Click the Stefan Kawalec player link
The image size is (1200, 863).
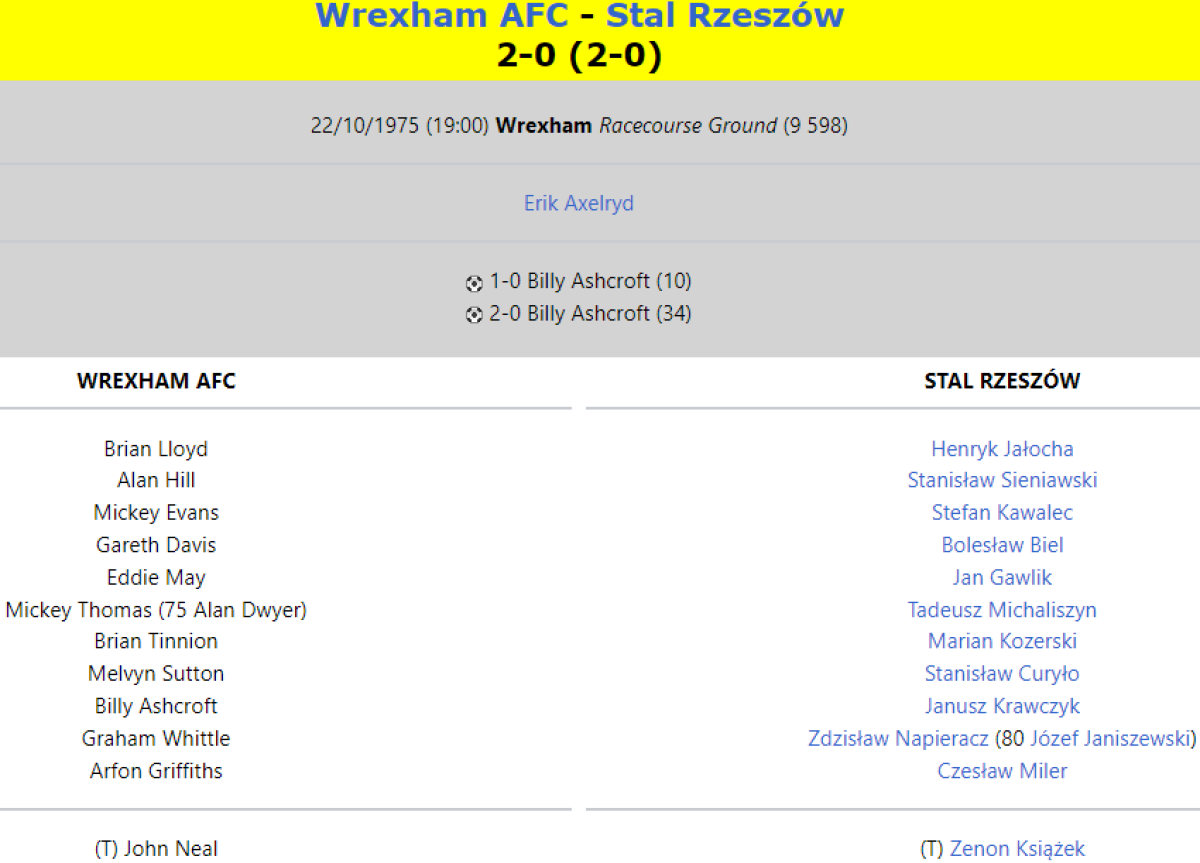coord(1002,513)
